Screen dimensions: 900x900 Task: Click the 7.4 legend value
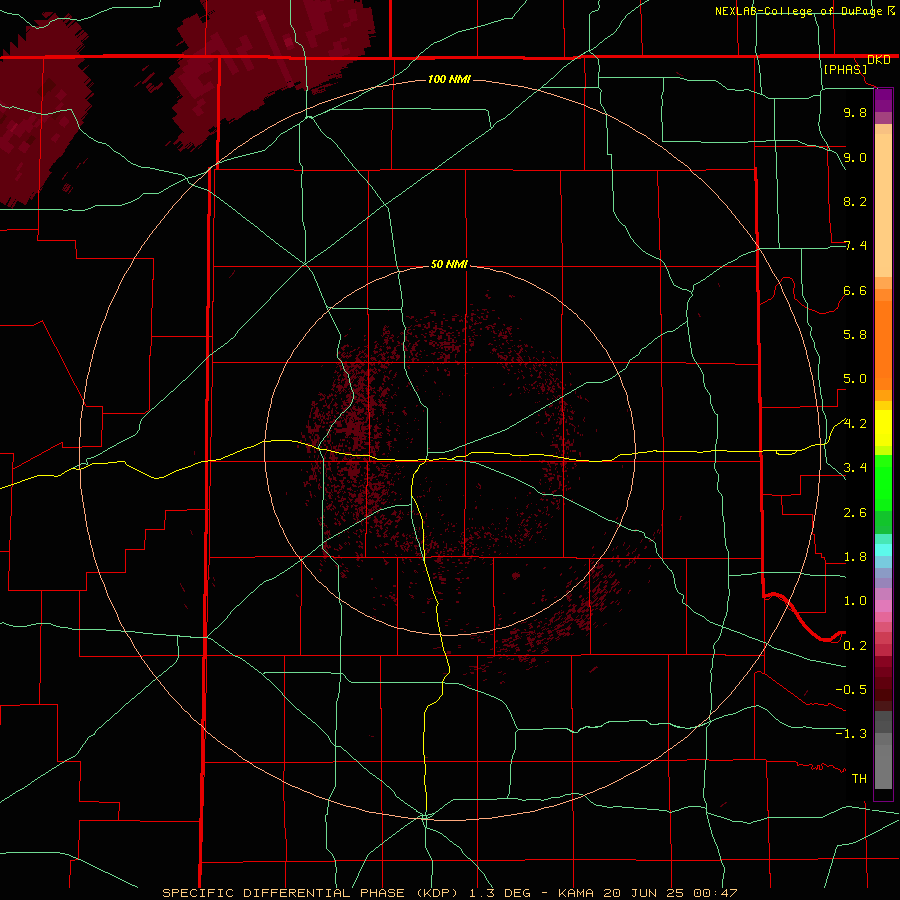[855, 246]
